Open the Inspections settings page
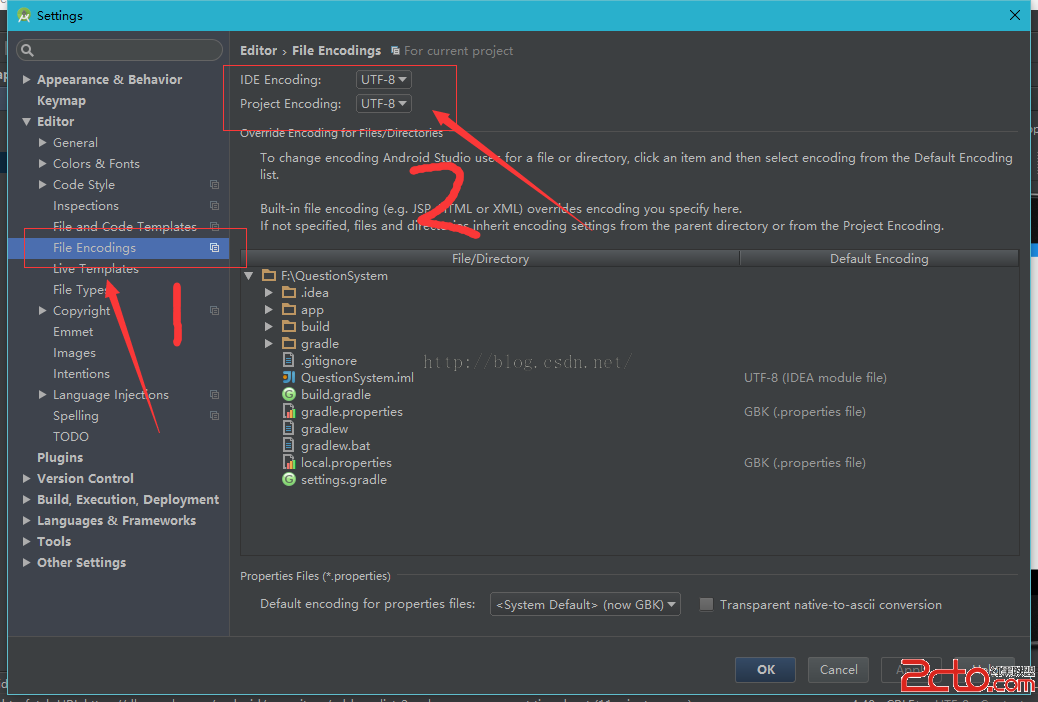 click(86, 206)
